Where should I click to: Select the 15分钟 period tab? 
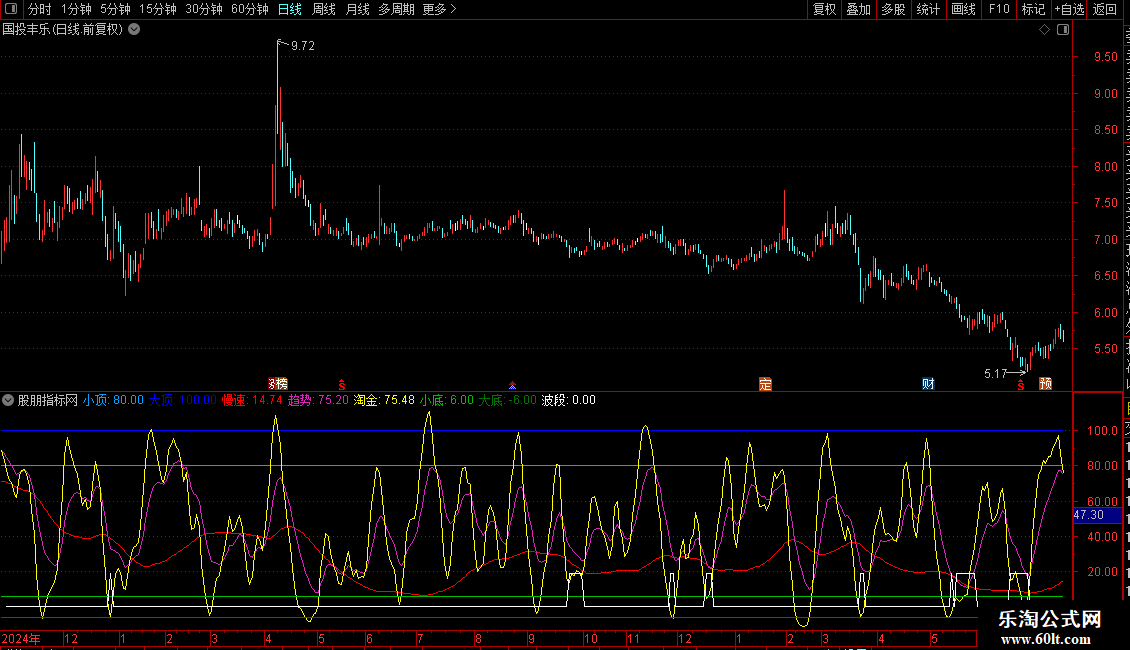click(x=157, y=9)
